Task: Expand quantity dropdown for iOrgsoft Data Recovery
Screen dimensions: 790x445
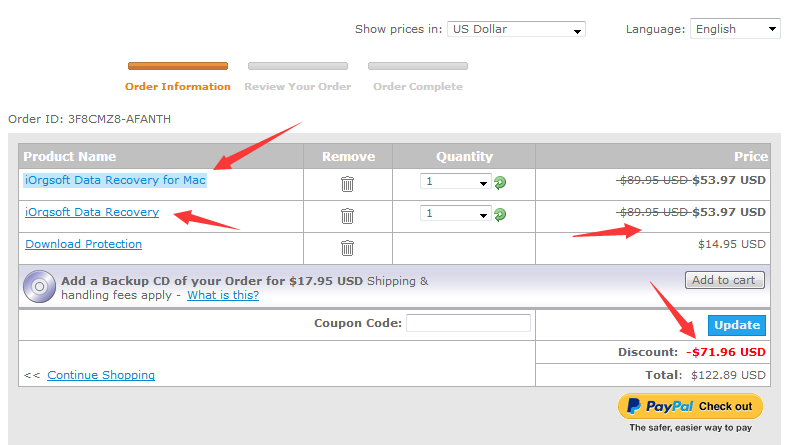Action: coord(455,213)
